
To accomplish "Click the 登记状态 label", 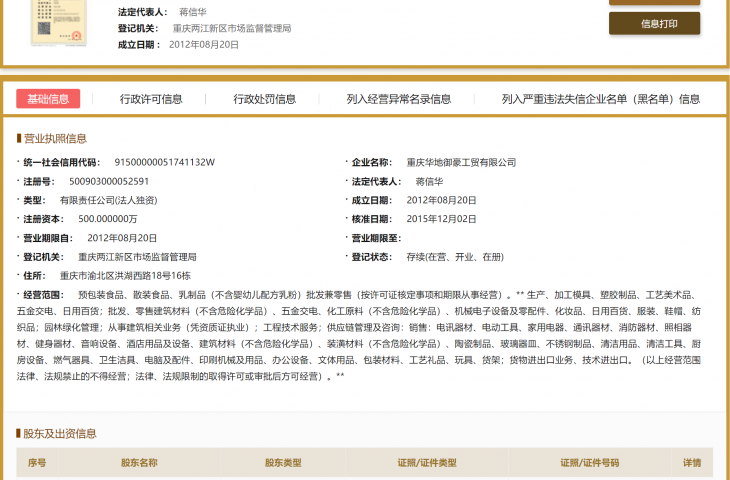I will (x=372, y=257).
